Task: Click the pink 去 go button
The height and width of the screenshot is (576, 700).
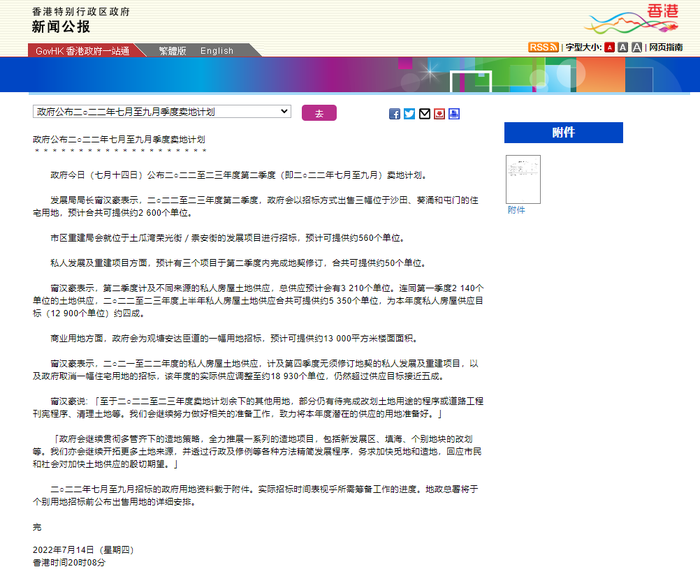Action: pos(319,113)
